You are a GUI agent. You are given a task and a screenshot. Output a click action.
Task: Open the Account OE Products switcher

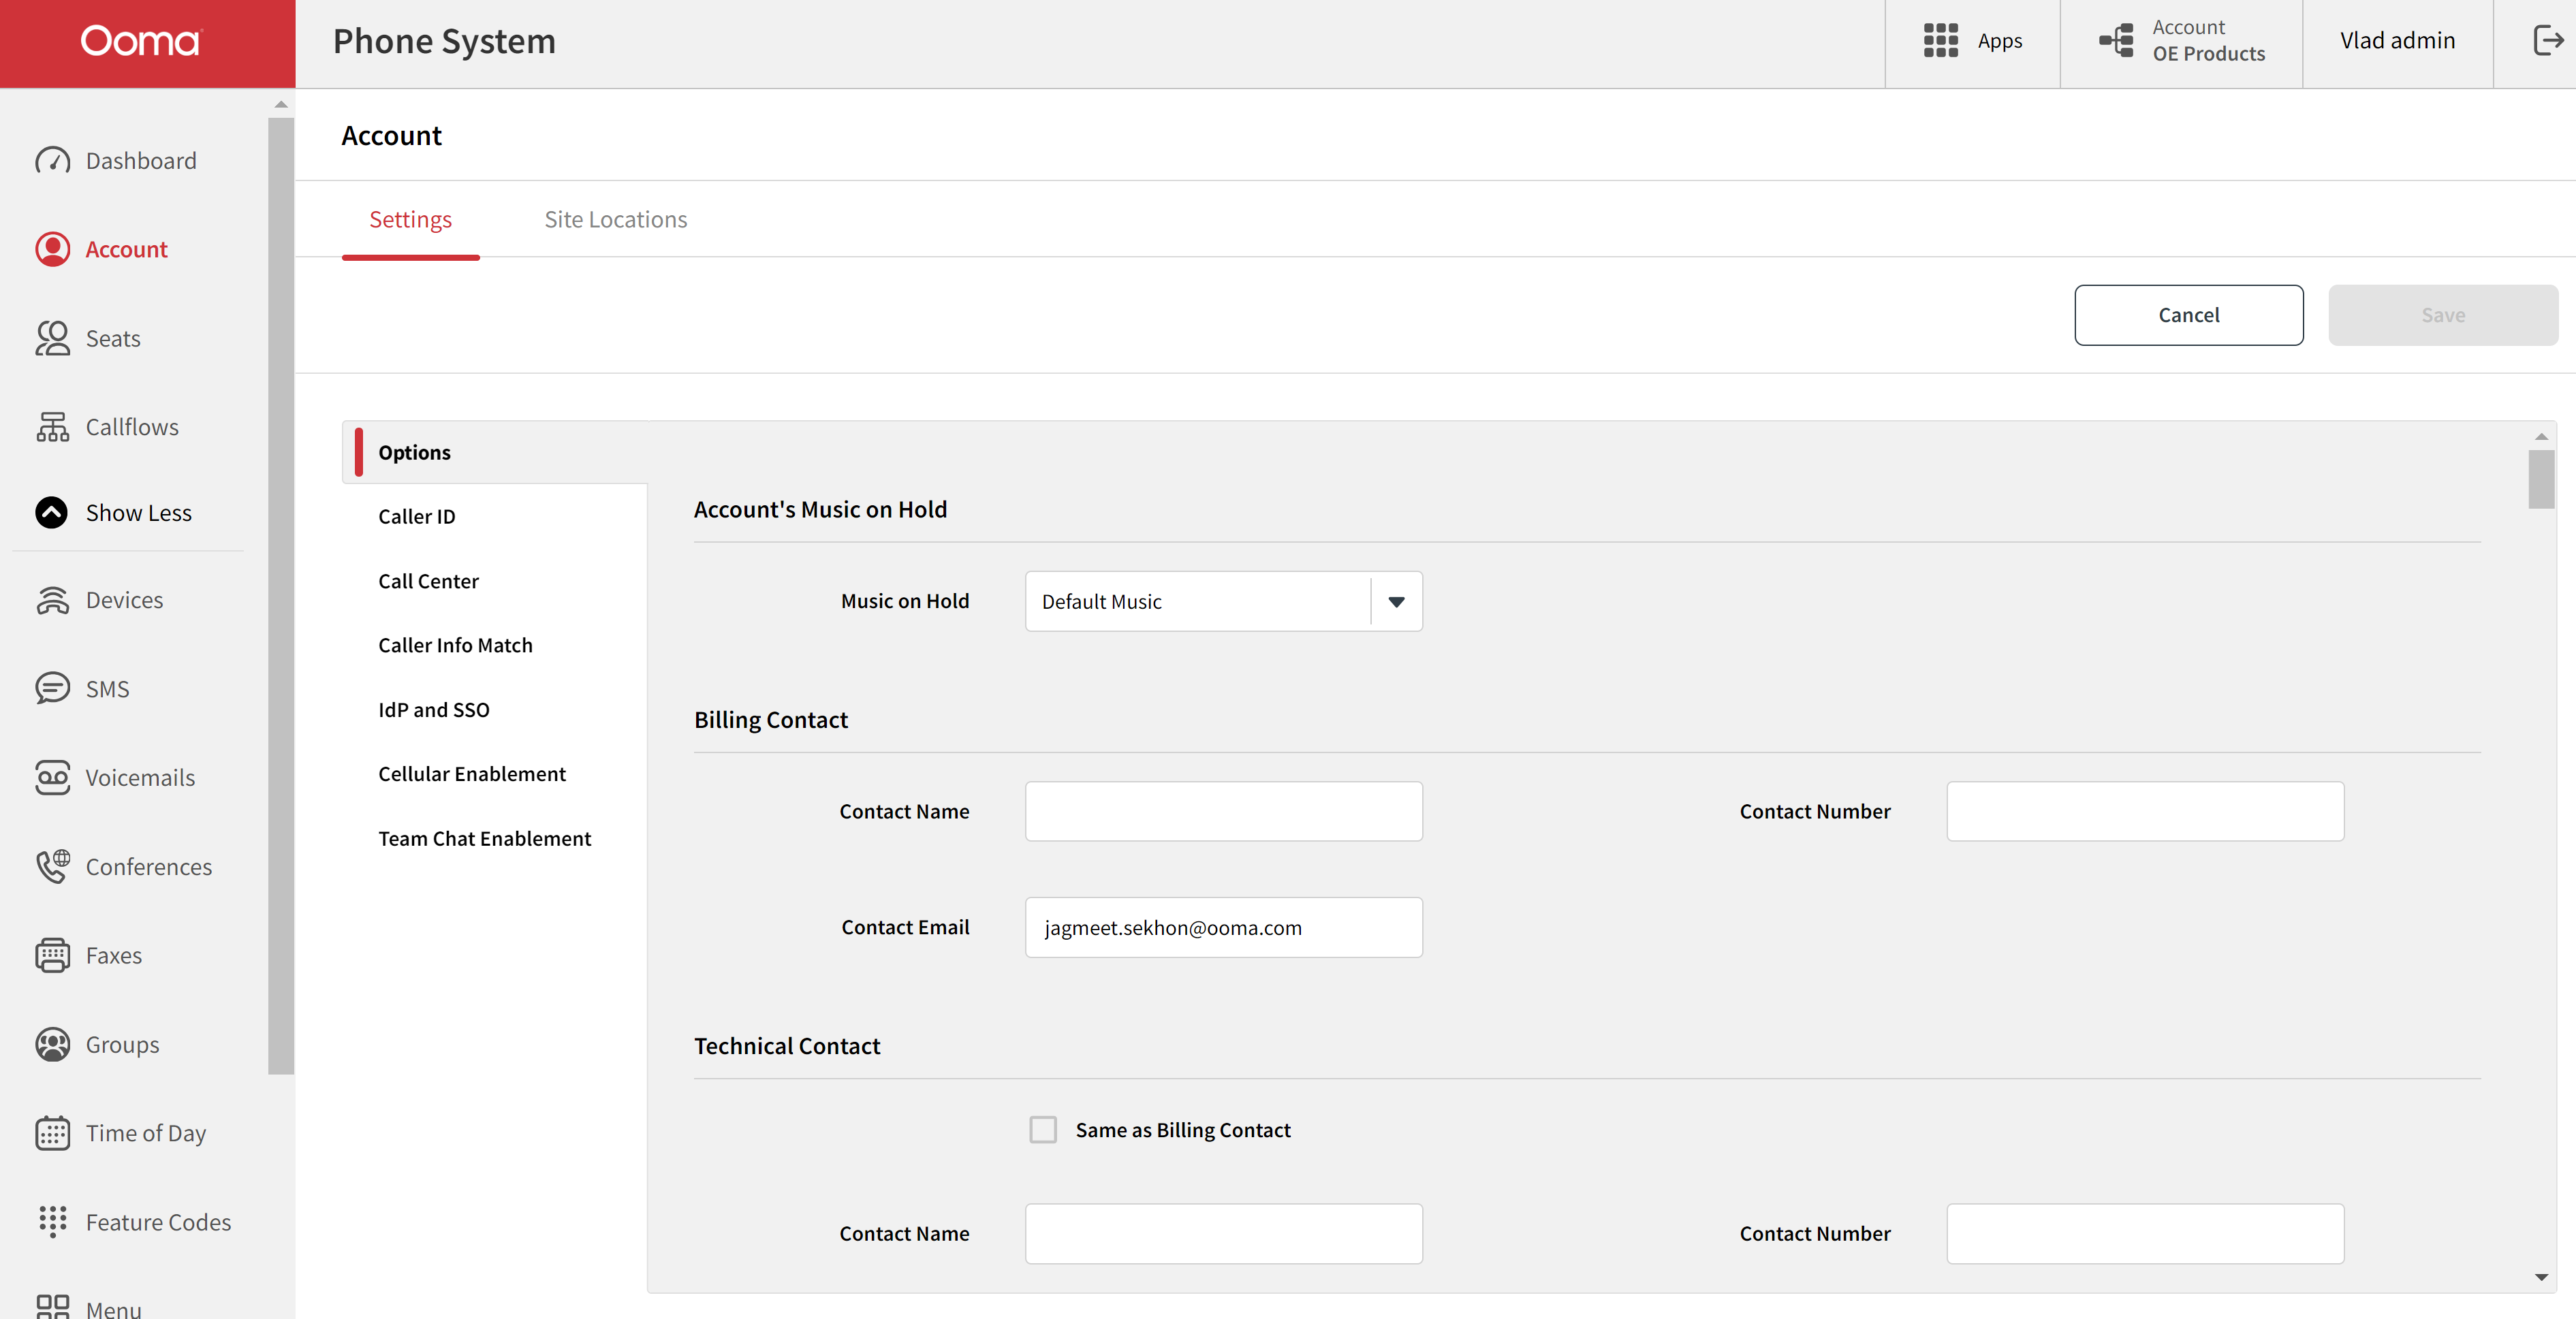tap(2181, 41)
